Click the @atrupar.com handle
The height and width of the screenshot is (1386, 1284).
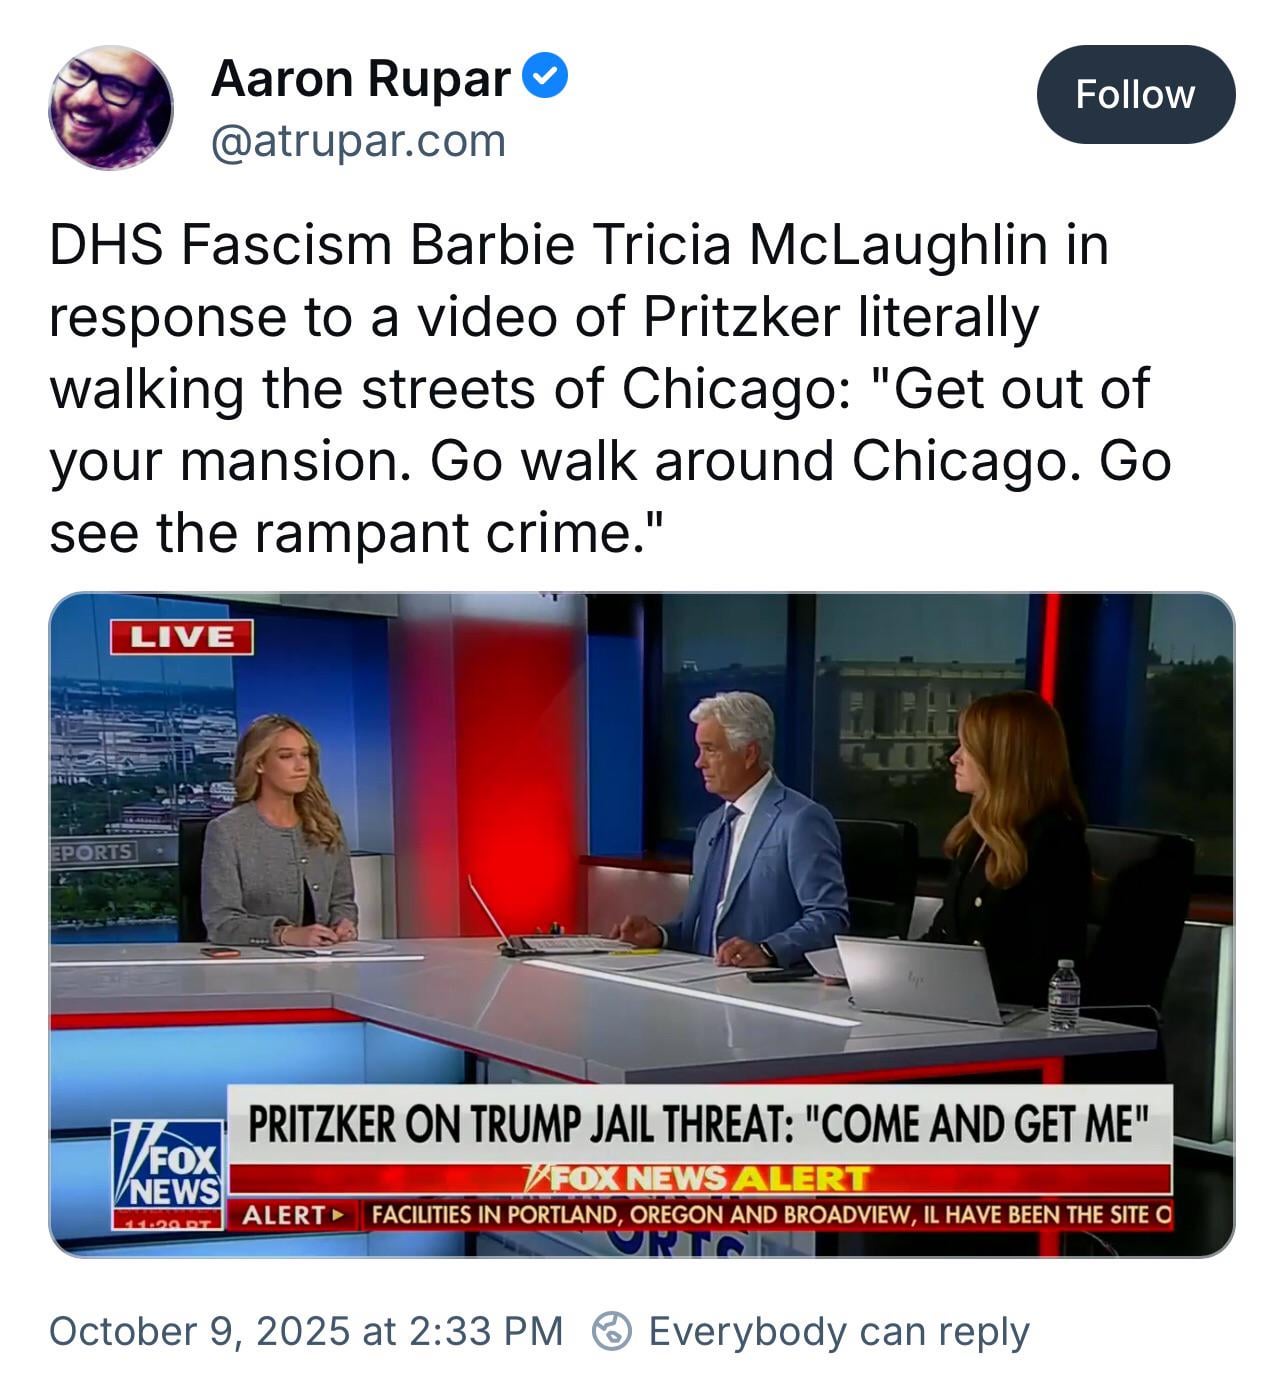(x=358, y=141)
